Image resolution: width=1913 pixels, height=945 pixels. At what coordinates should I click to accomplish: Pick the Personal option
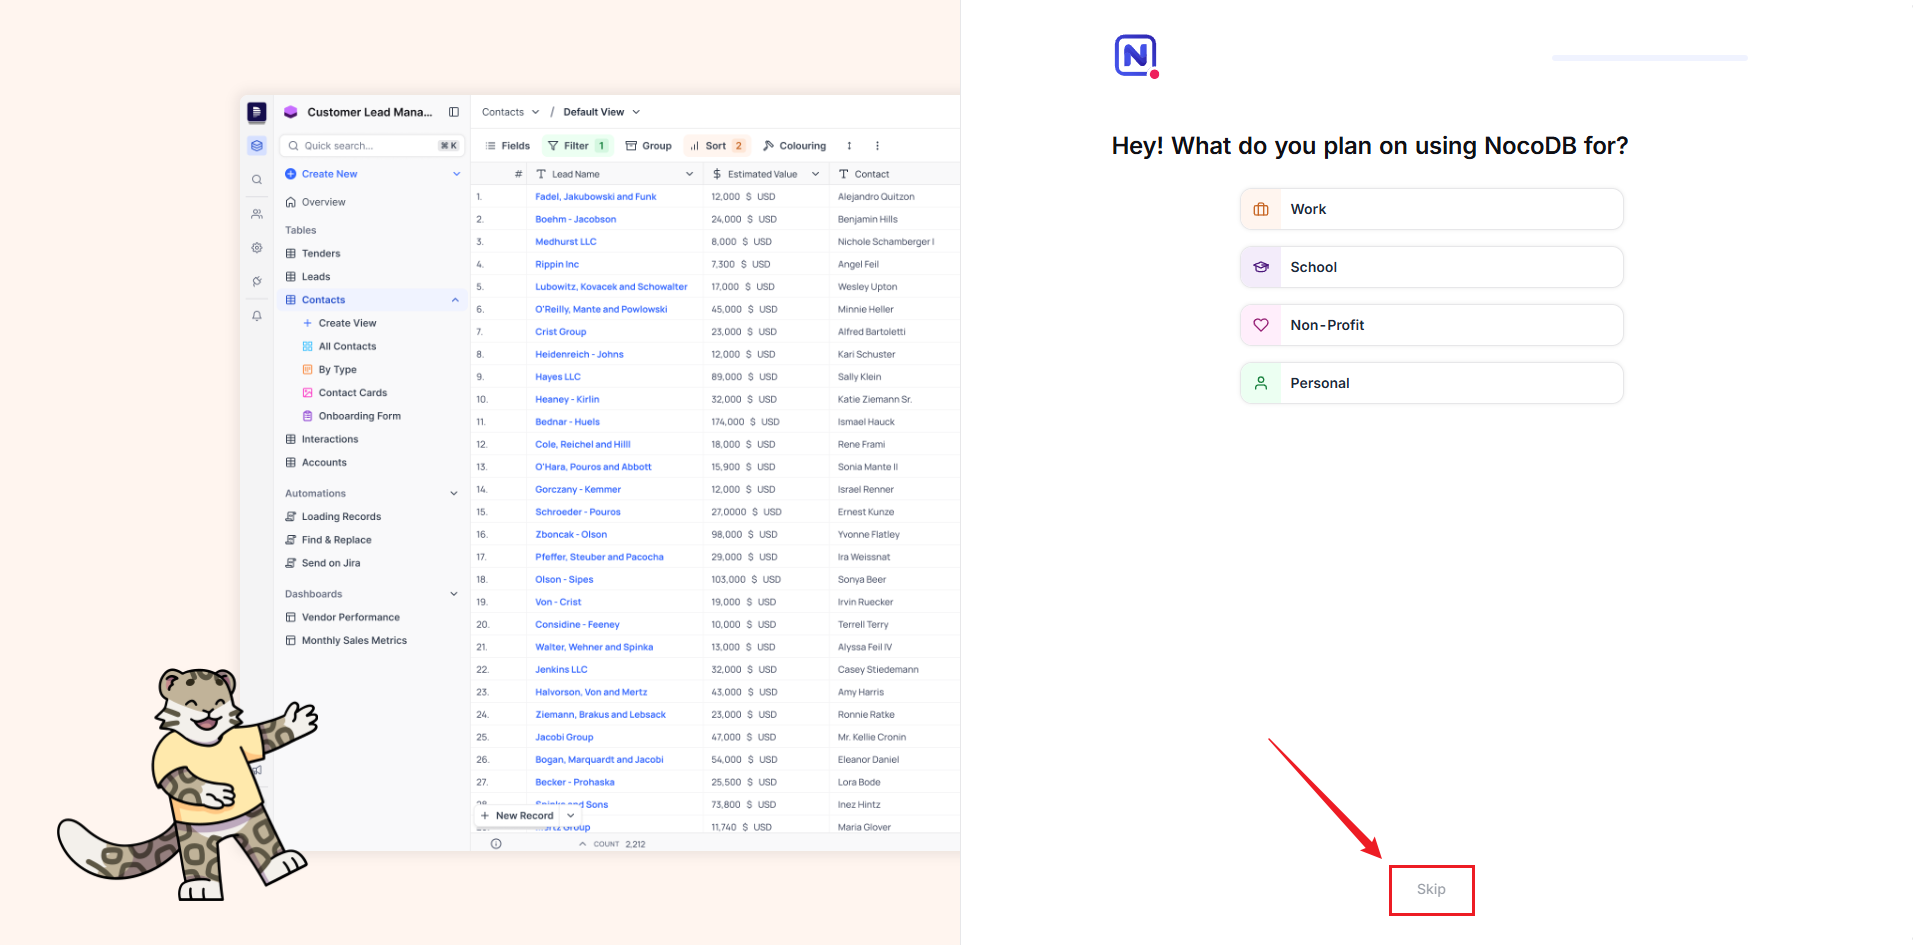[1431, 383]
